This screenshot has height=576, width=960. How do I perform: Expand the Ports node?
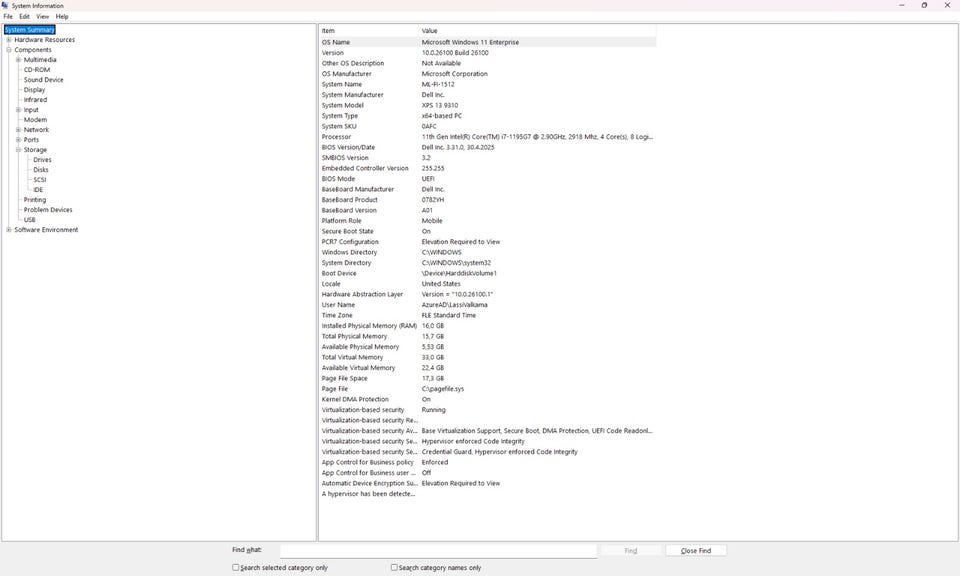click(x=18, y=140)
